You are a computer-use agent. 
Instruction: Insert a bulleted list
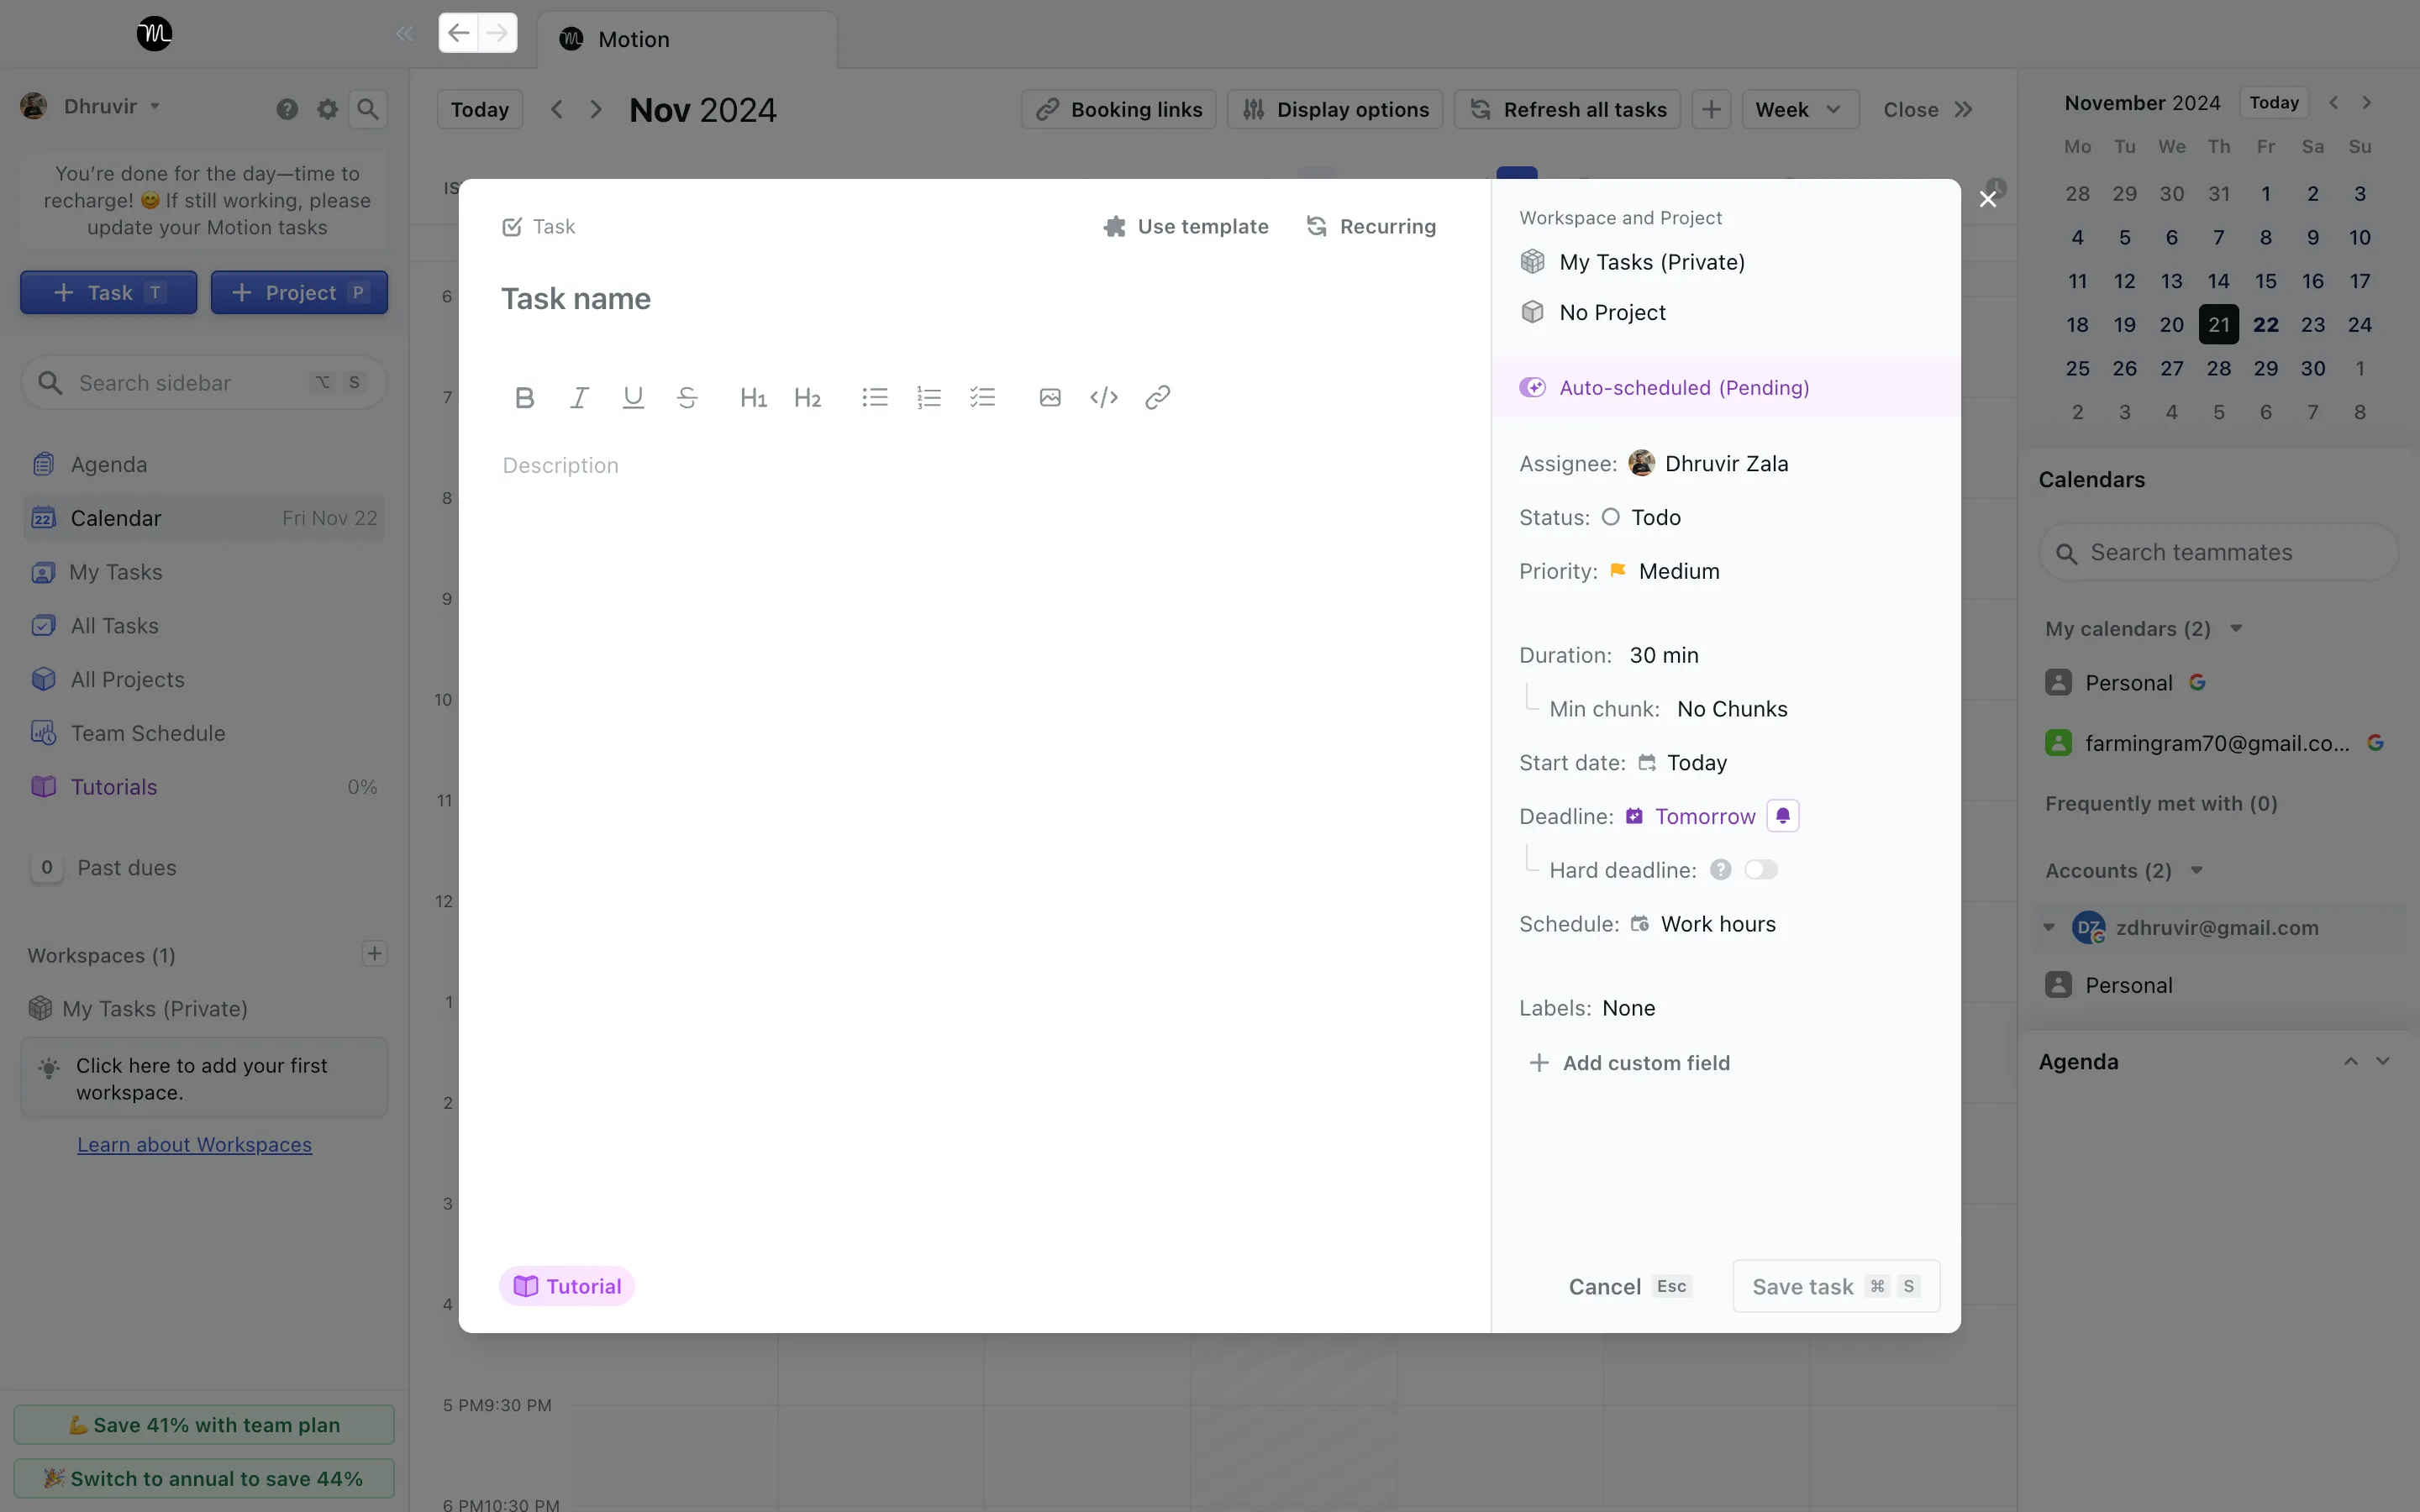click(x=875, y=398)
